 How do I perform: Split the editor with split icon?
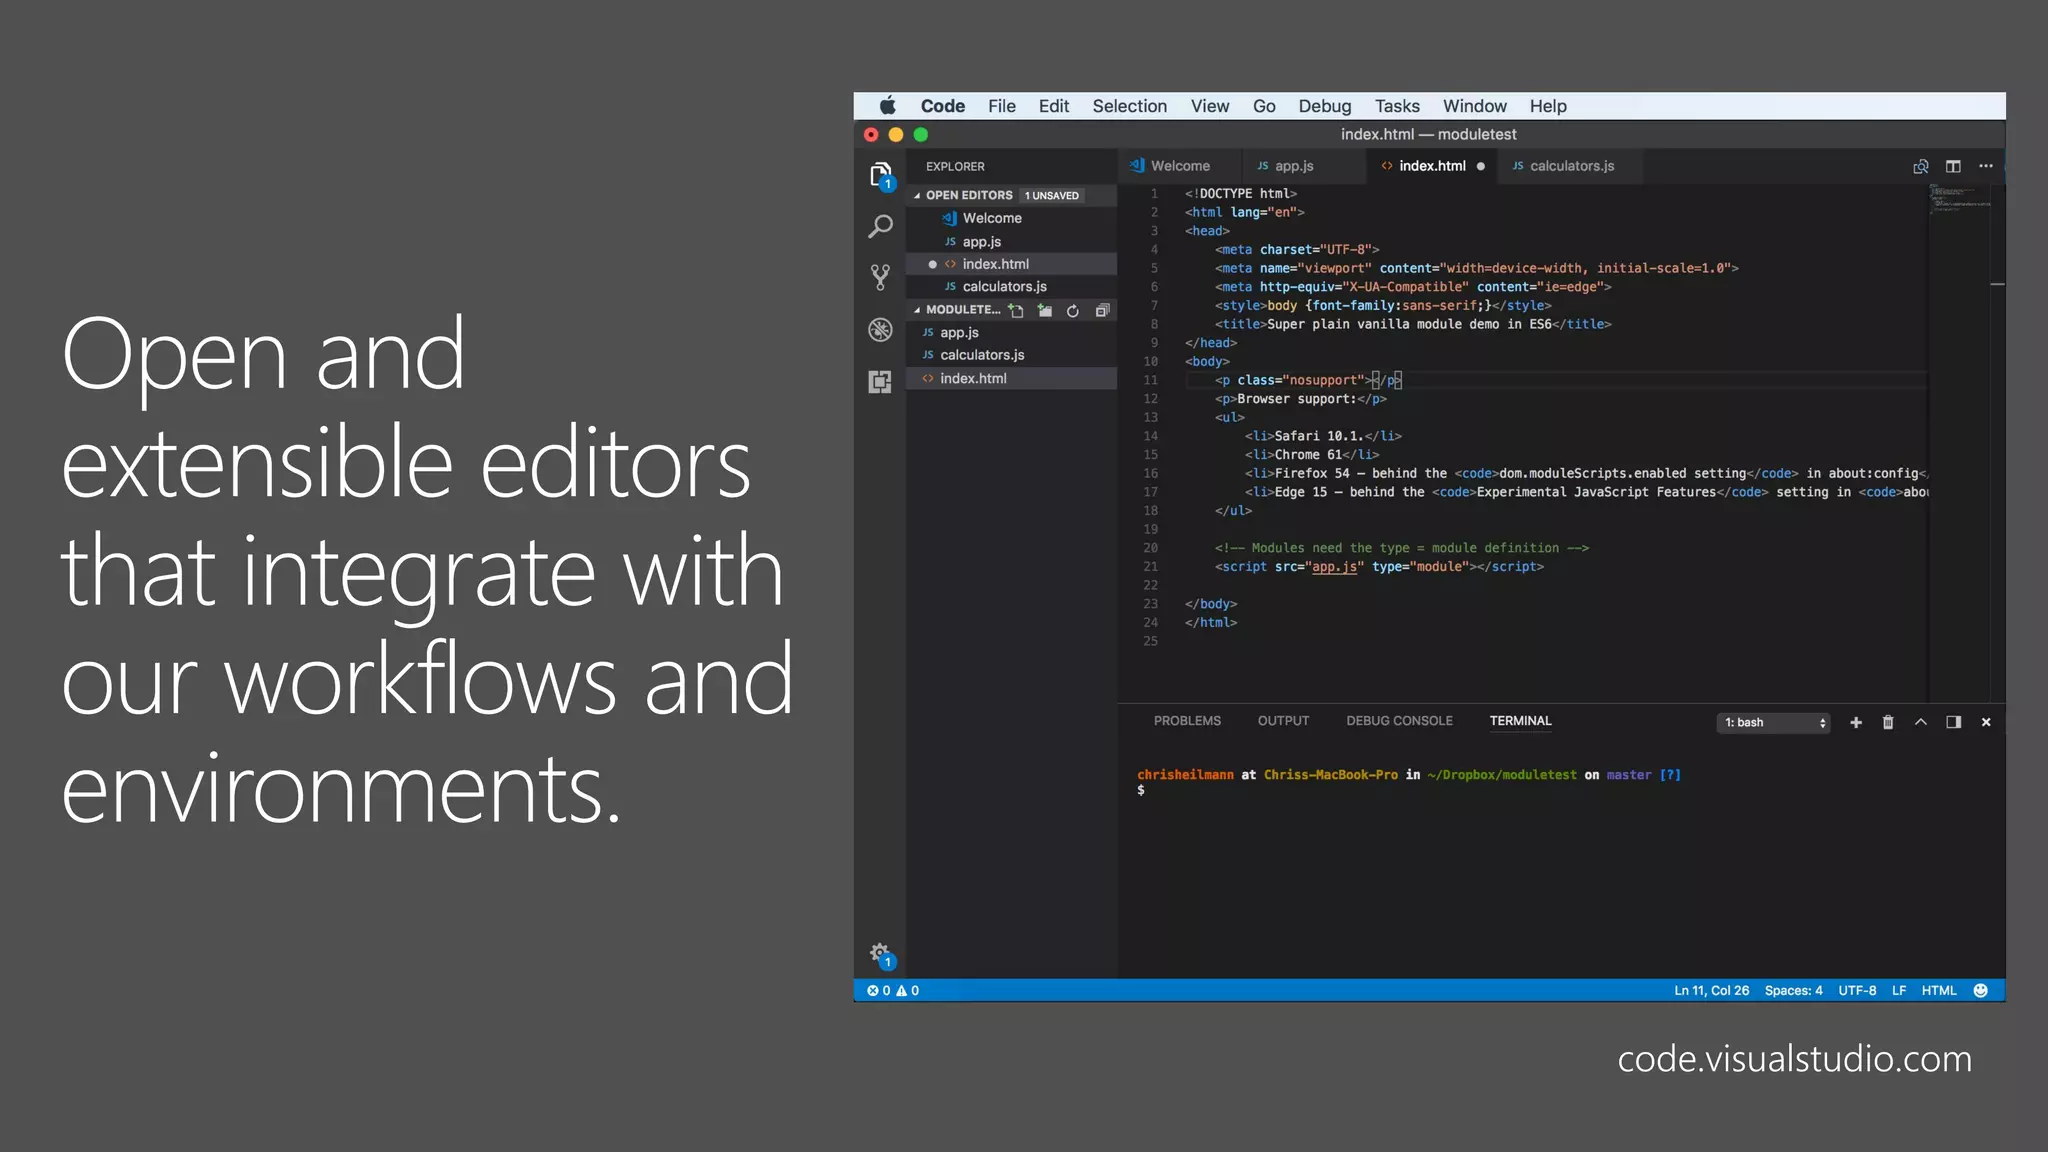[1953, 166]
